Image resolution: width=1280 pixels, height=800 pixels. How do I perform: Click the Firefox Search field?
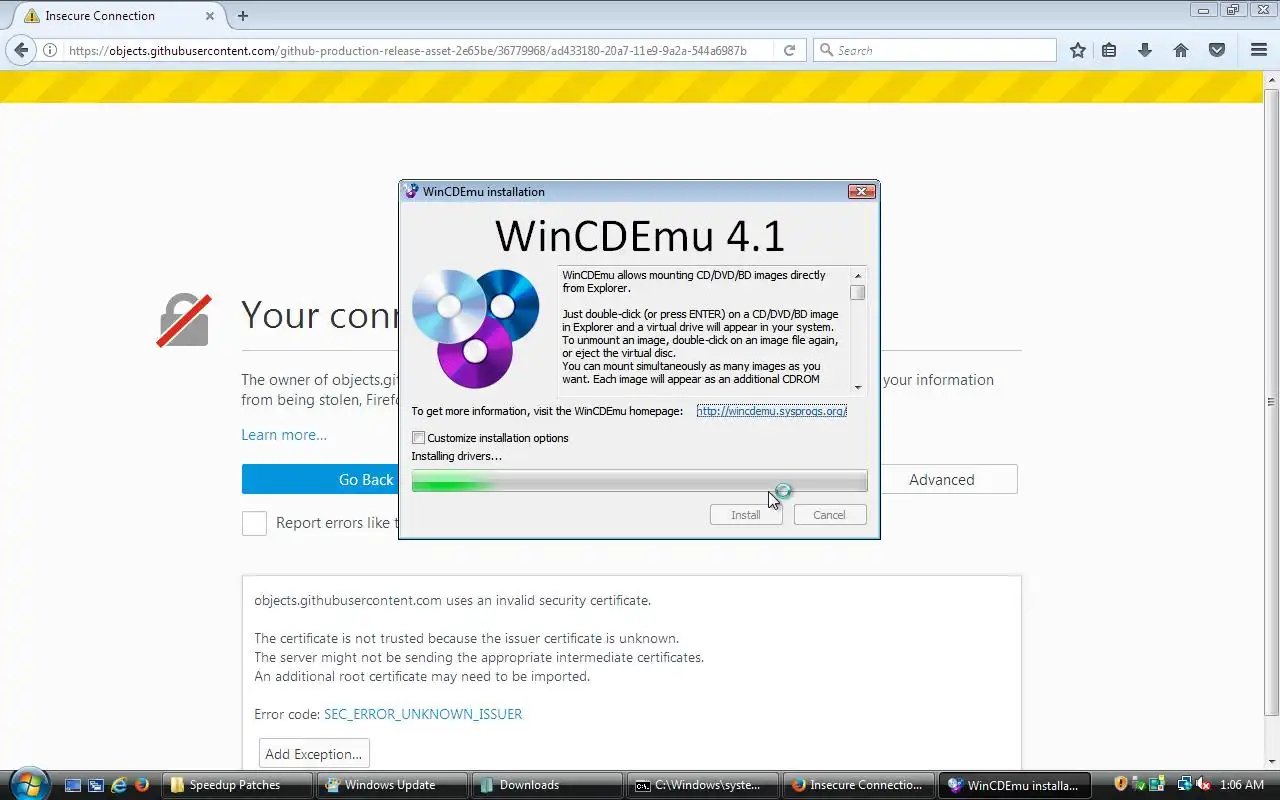pyautogui.click(x=935, y=50)
